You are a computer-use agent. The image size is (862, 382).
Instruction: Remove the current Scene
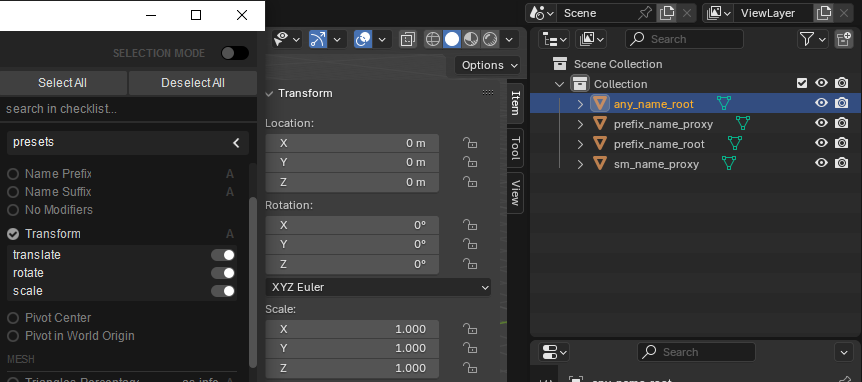(x=687, y=13)
